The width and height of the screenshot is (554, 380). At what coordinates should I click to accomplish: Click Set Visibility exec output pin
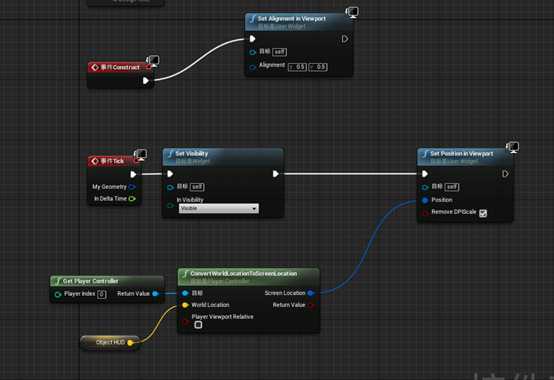click(x=276, y=174)
